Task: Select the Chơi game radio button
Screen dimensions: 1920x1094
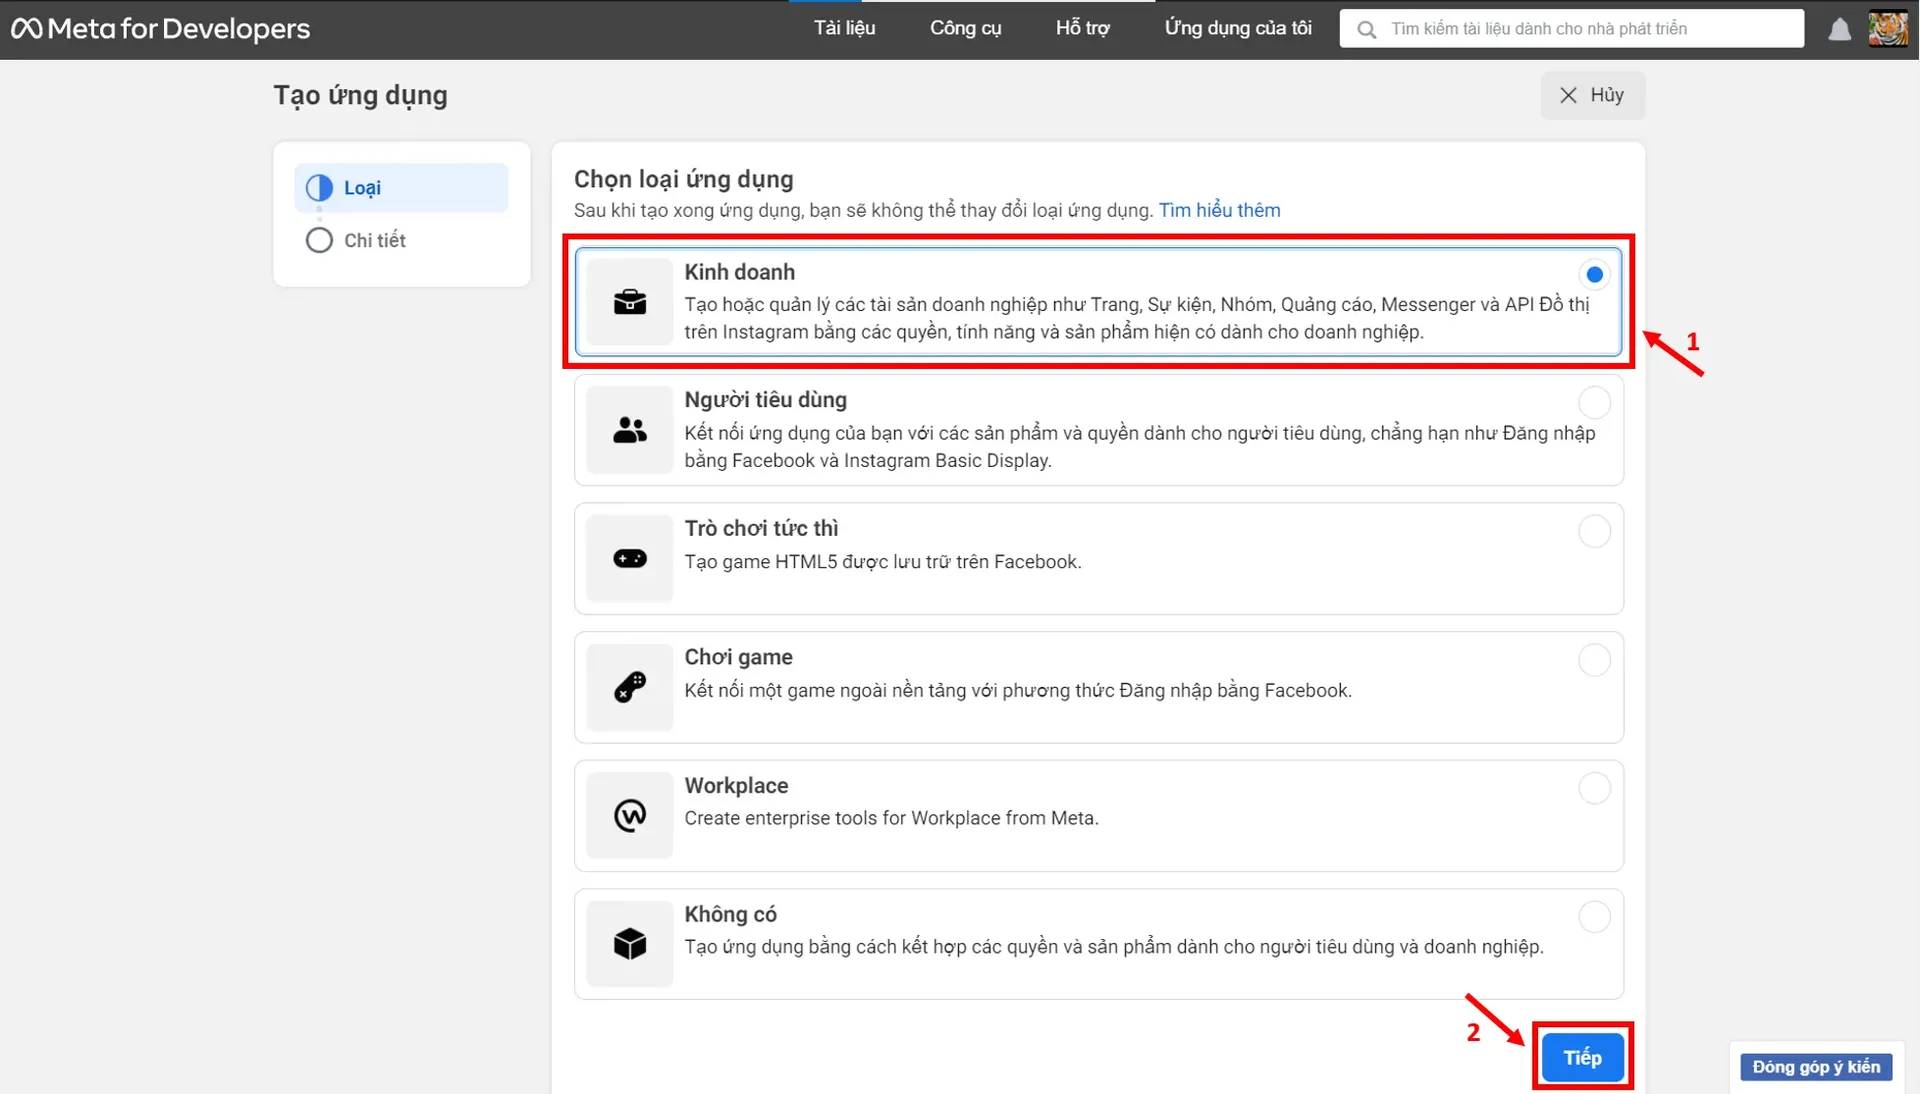Action: pyautogui.click(x=1594, y=659)
